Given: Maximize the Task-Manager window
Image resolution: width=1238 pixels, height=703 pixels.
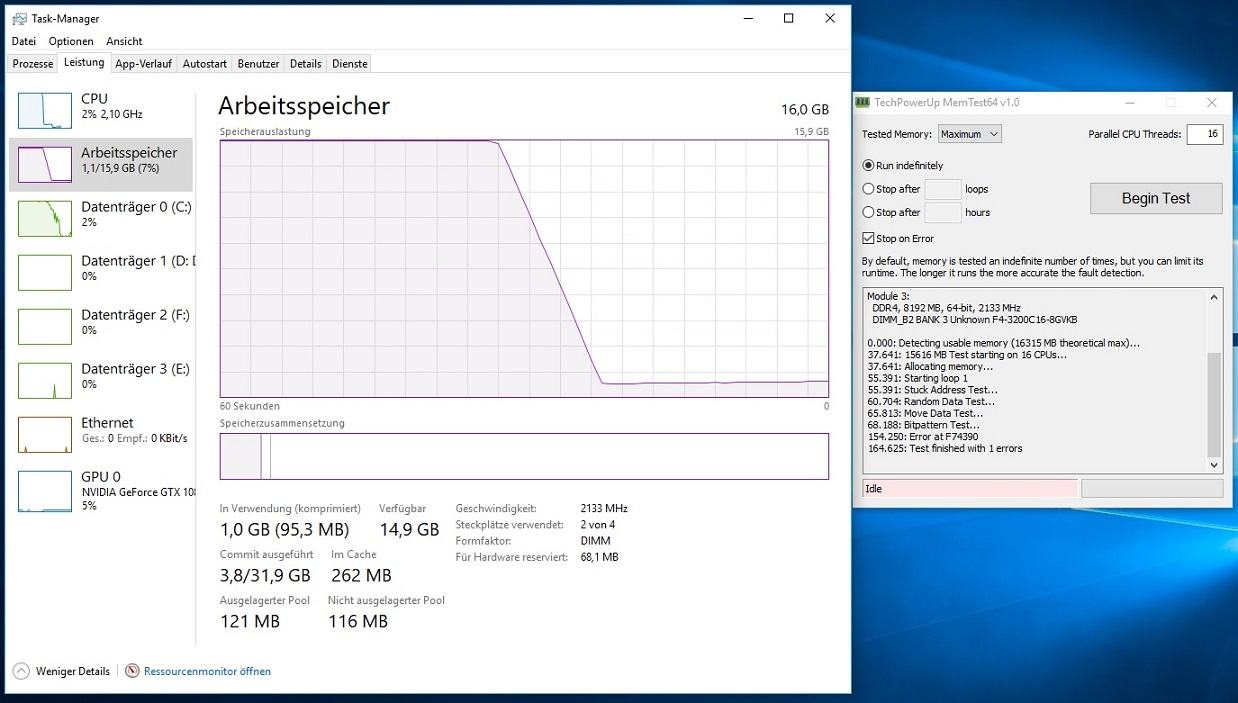Looking at the screenshot, I should tap(788, 18).
